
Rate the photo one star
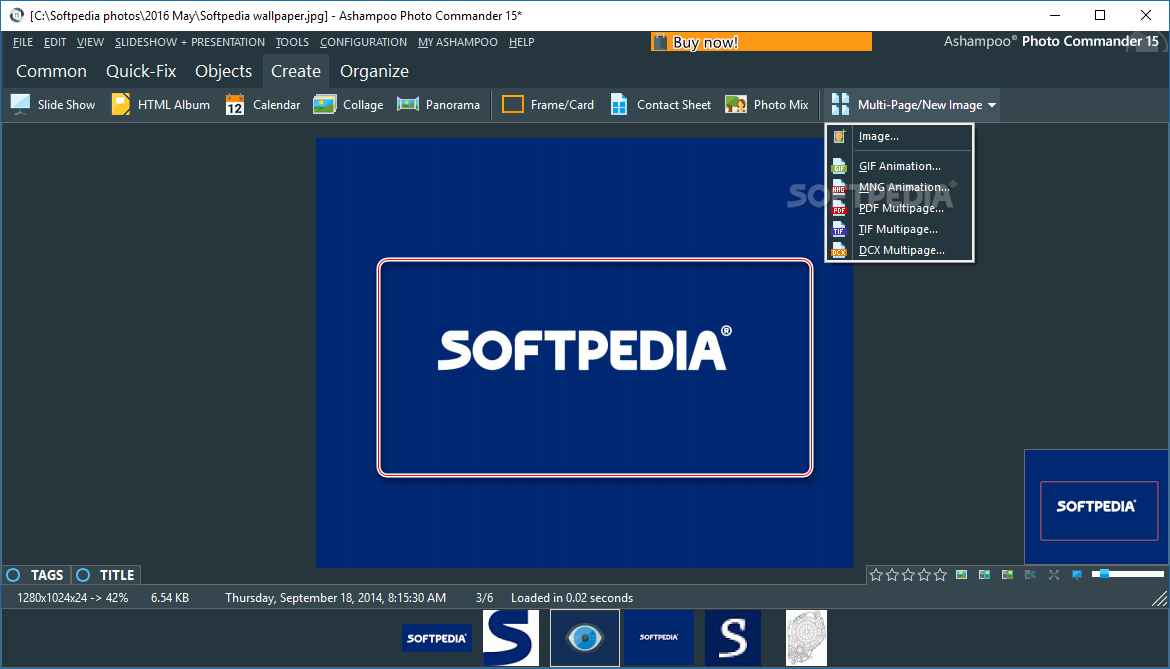[x=876, y=574]
